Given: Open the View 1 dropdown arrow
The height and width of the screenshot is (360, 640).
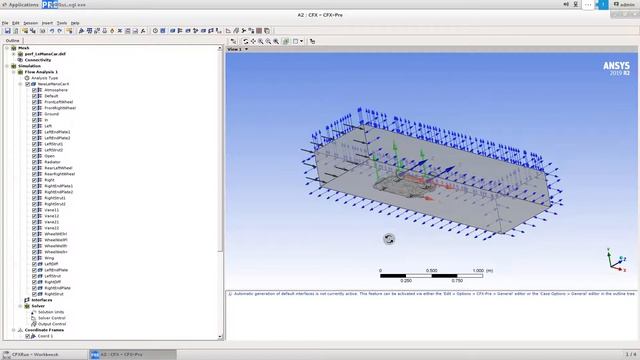Looking at the screenshot, I should pos(246,49).
